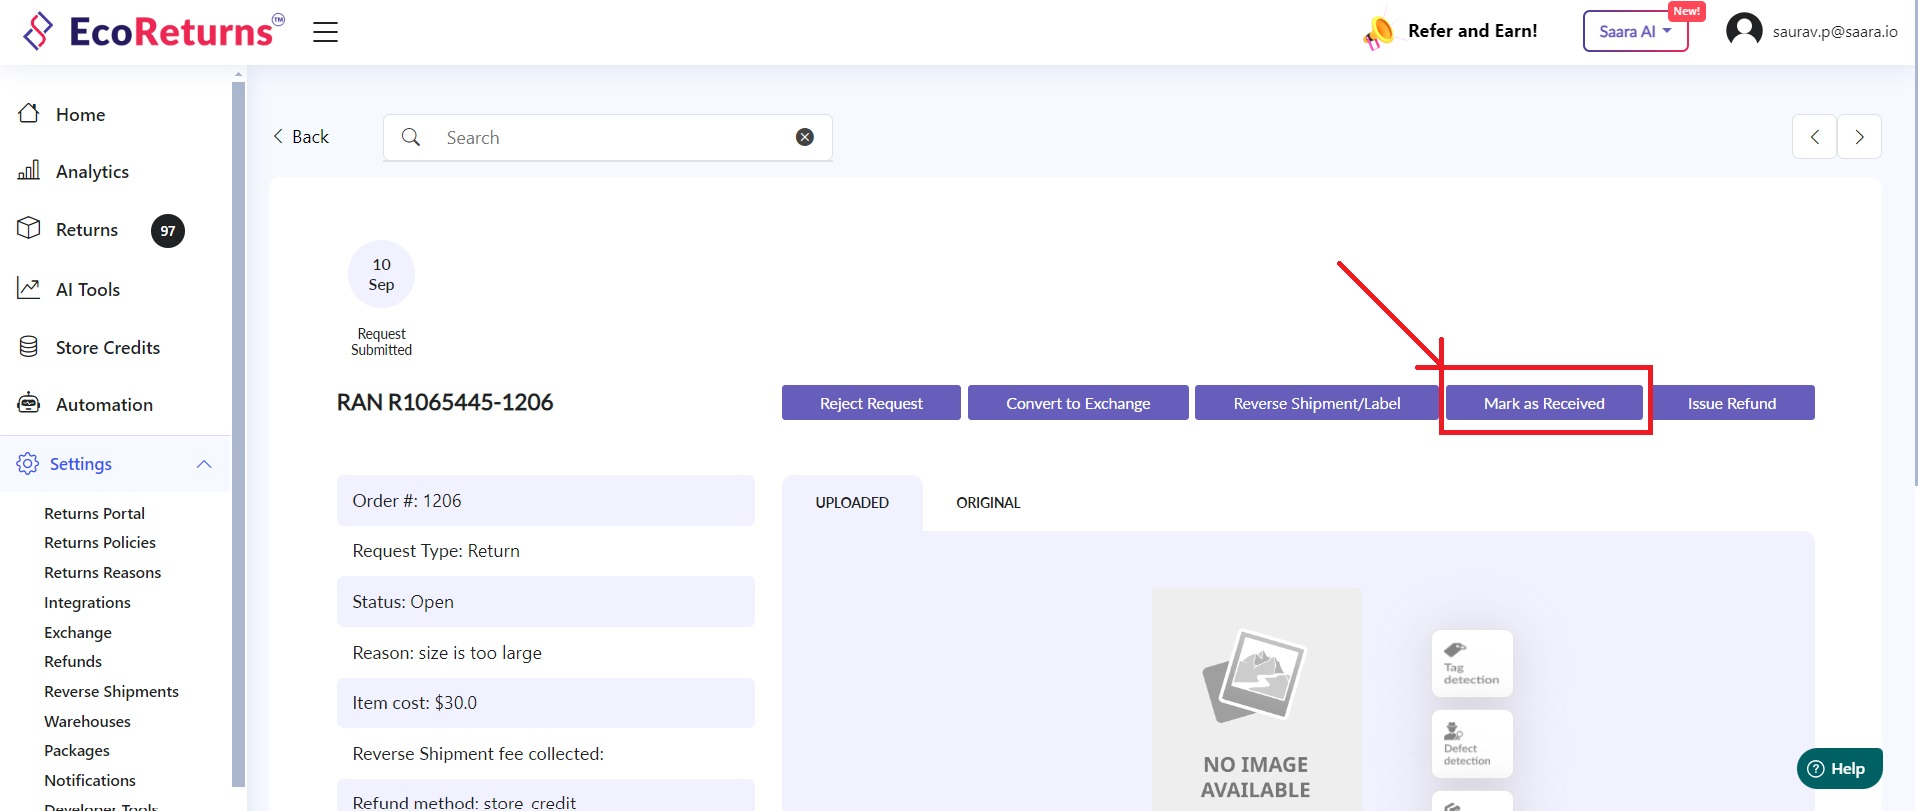1918x811 pixels.
Task: Open Returns Policies settings link
Action: tap(100, 543)
